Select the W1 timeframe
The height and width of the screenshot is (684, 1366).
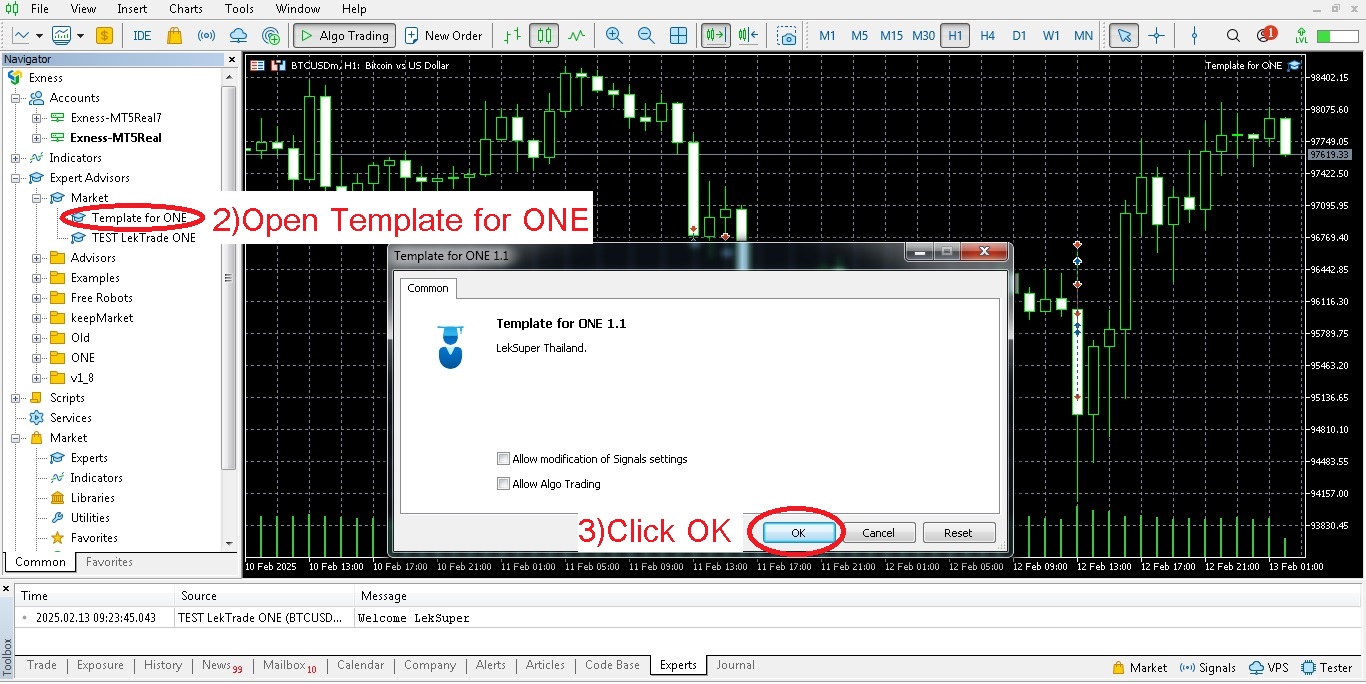coord(1051,36)
